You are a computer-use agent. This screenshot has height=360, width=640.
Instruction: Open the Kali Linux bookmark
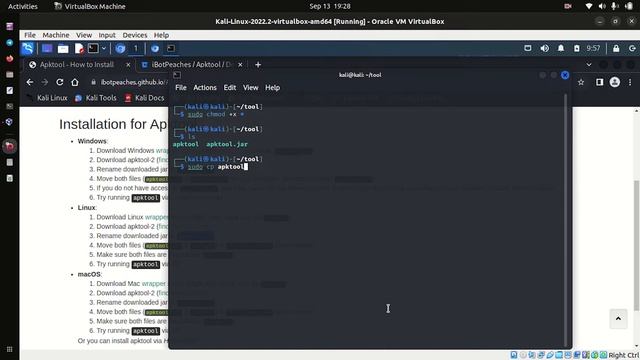[x=47, y=98]
